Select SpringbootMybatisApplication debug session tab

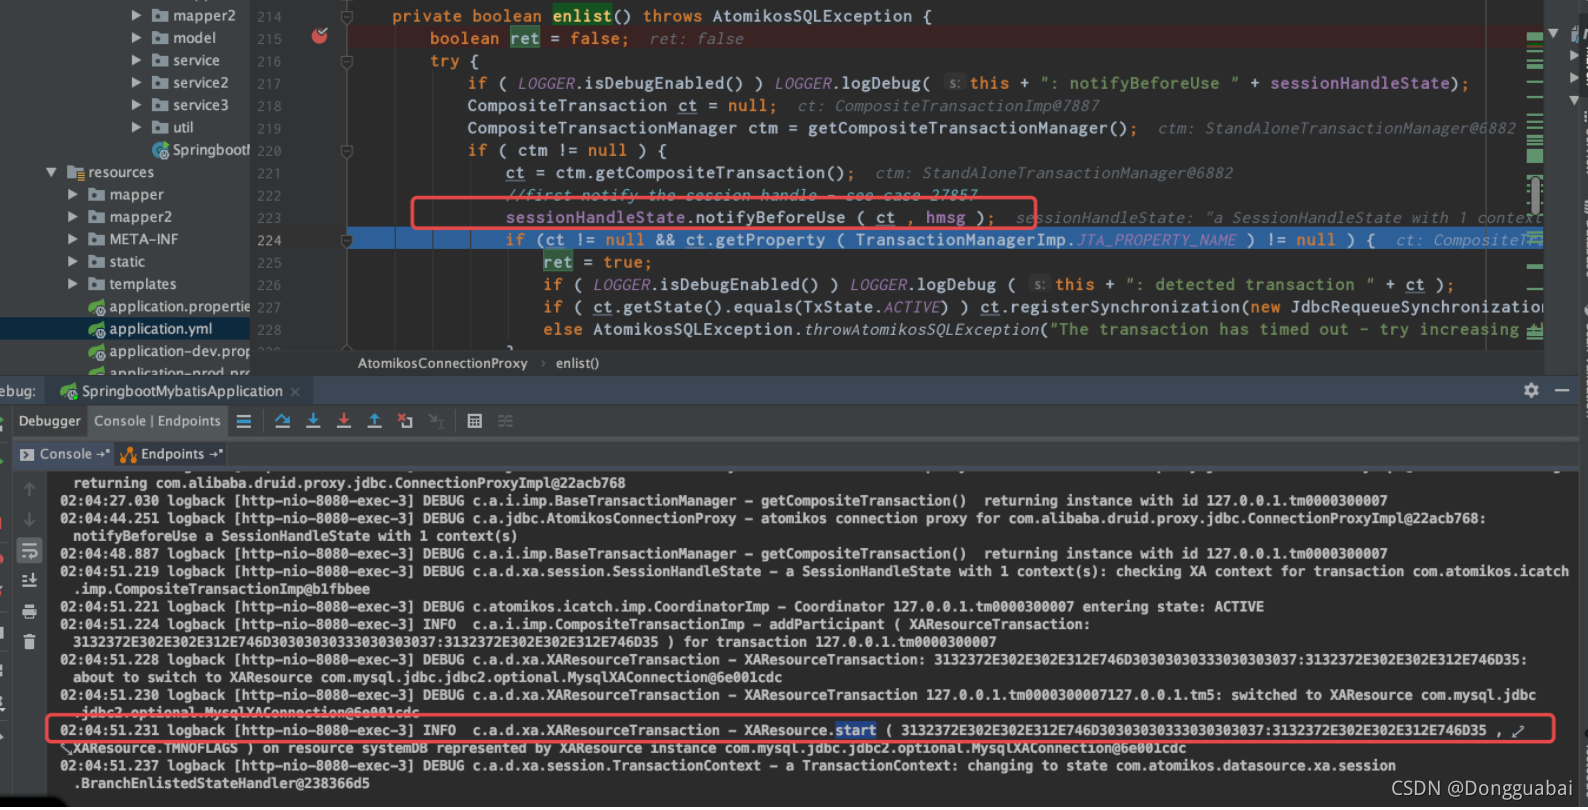click(x=182, y=391)
